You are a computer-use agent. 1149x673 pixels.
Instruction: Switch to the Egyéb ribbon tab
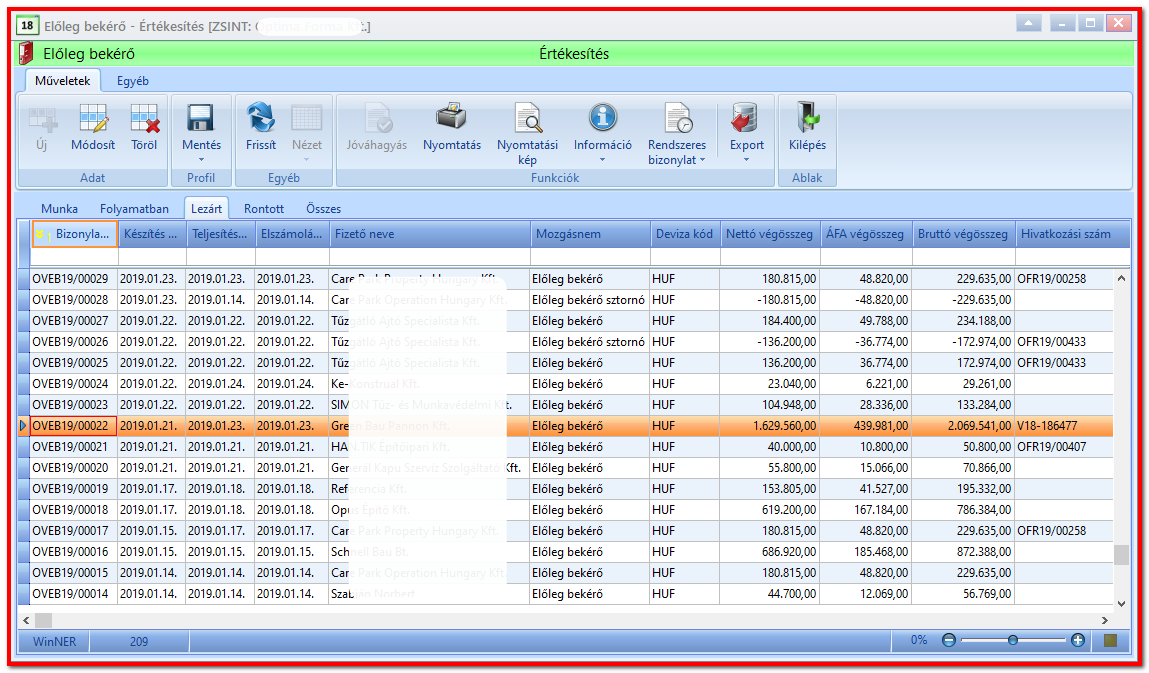click(x=133, y=81)
